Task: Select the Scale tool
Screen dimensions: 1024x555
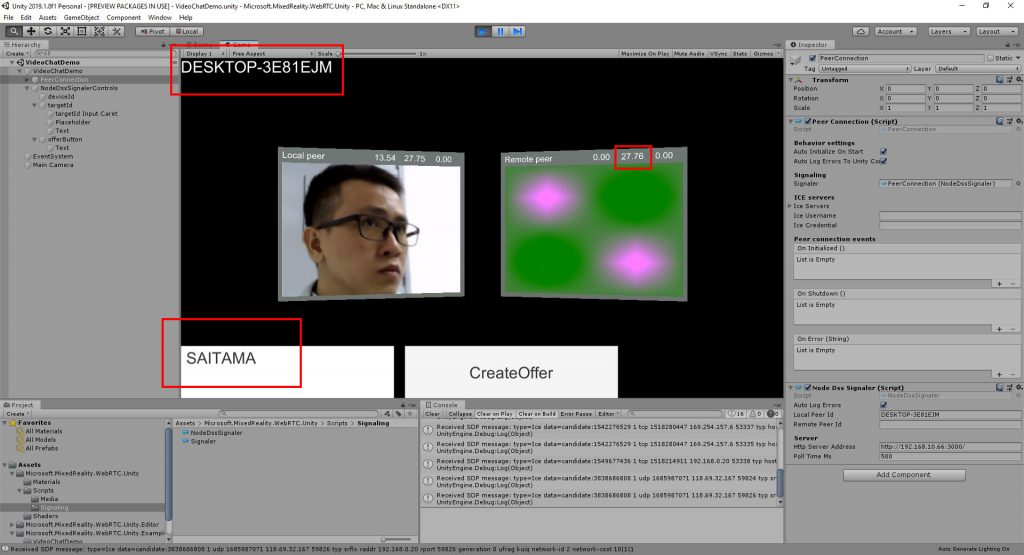Action: coord(65,31)
